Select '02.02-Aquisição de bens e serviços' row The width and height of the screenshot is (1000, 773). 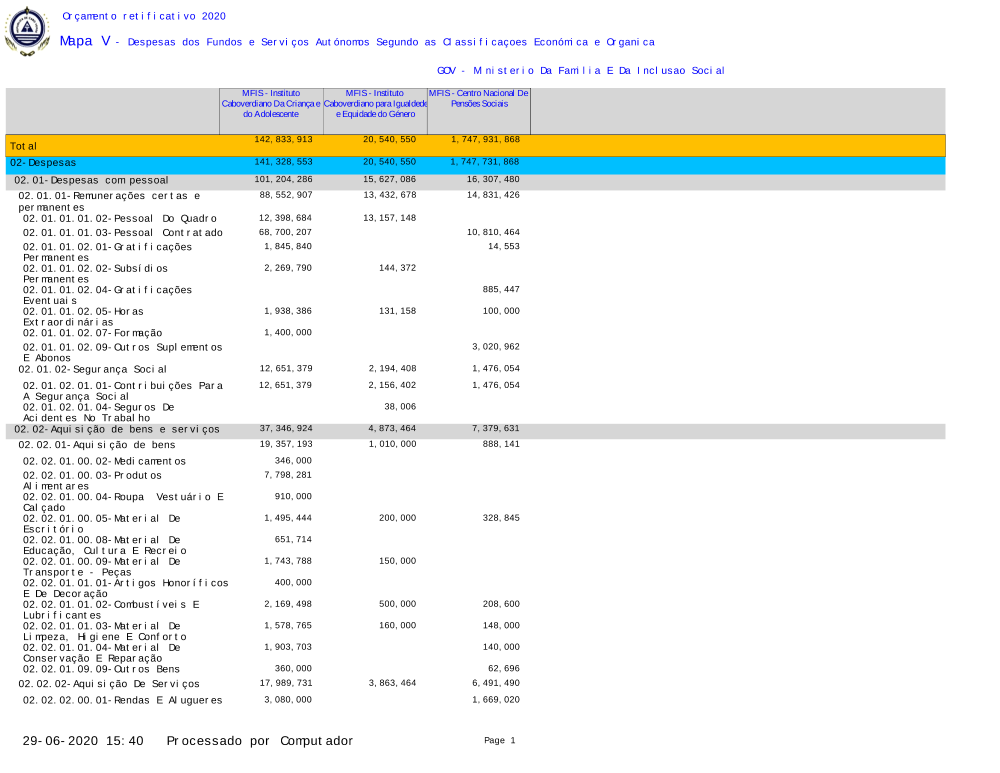(x=116, y=430)
